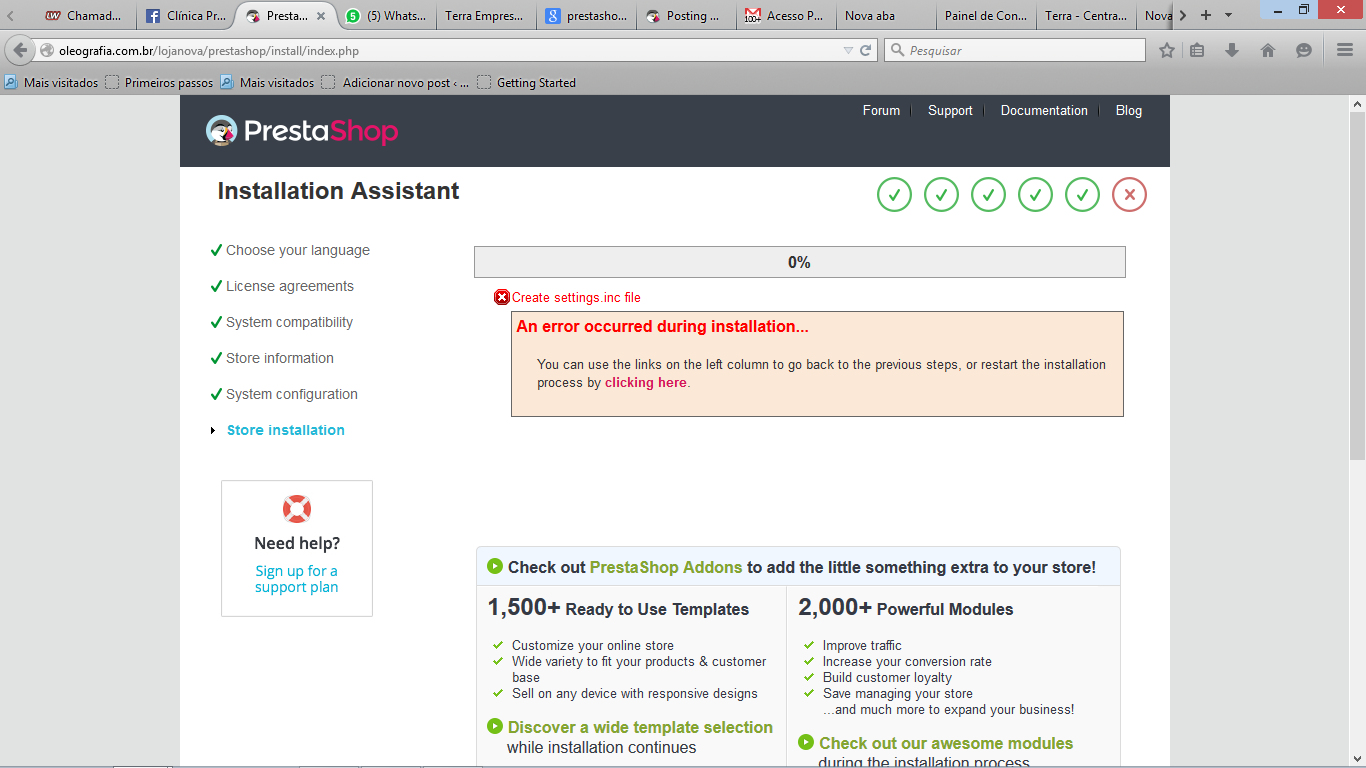
Task: Click the PrestaShop logo in header
Action: coord(302,131)
